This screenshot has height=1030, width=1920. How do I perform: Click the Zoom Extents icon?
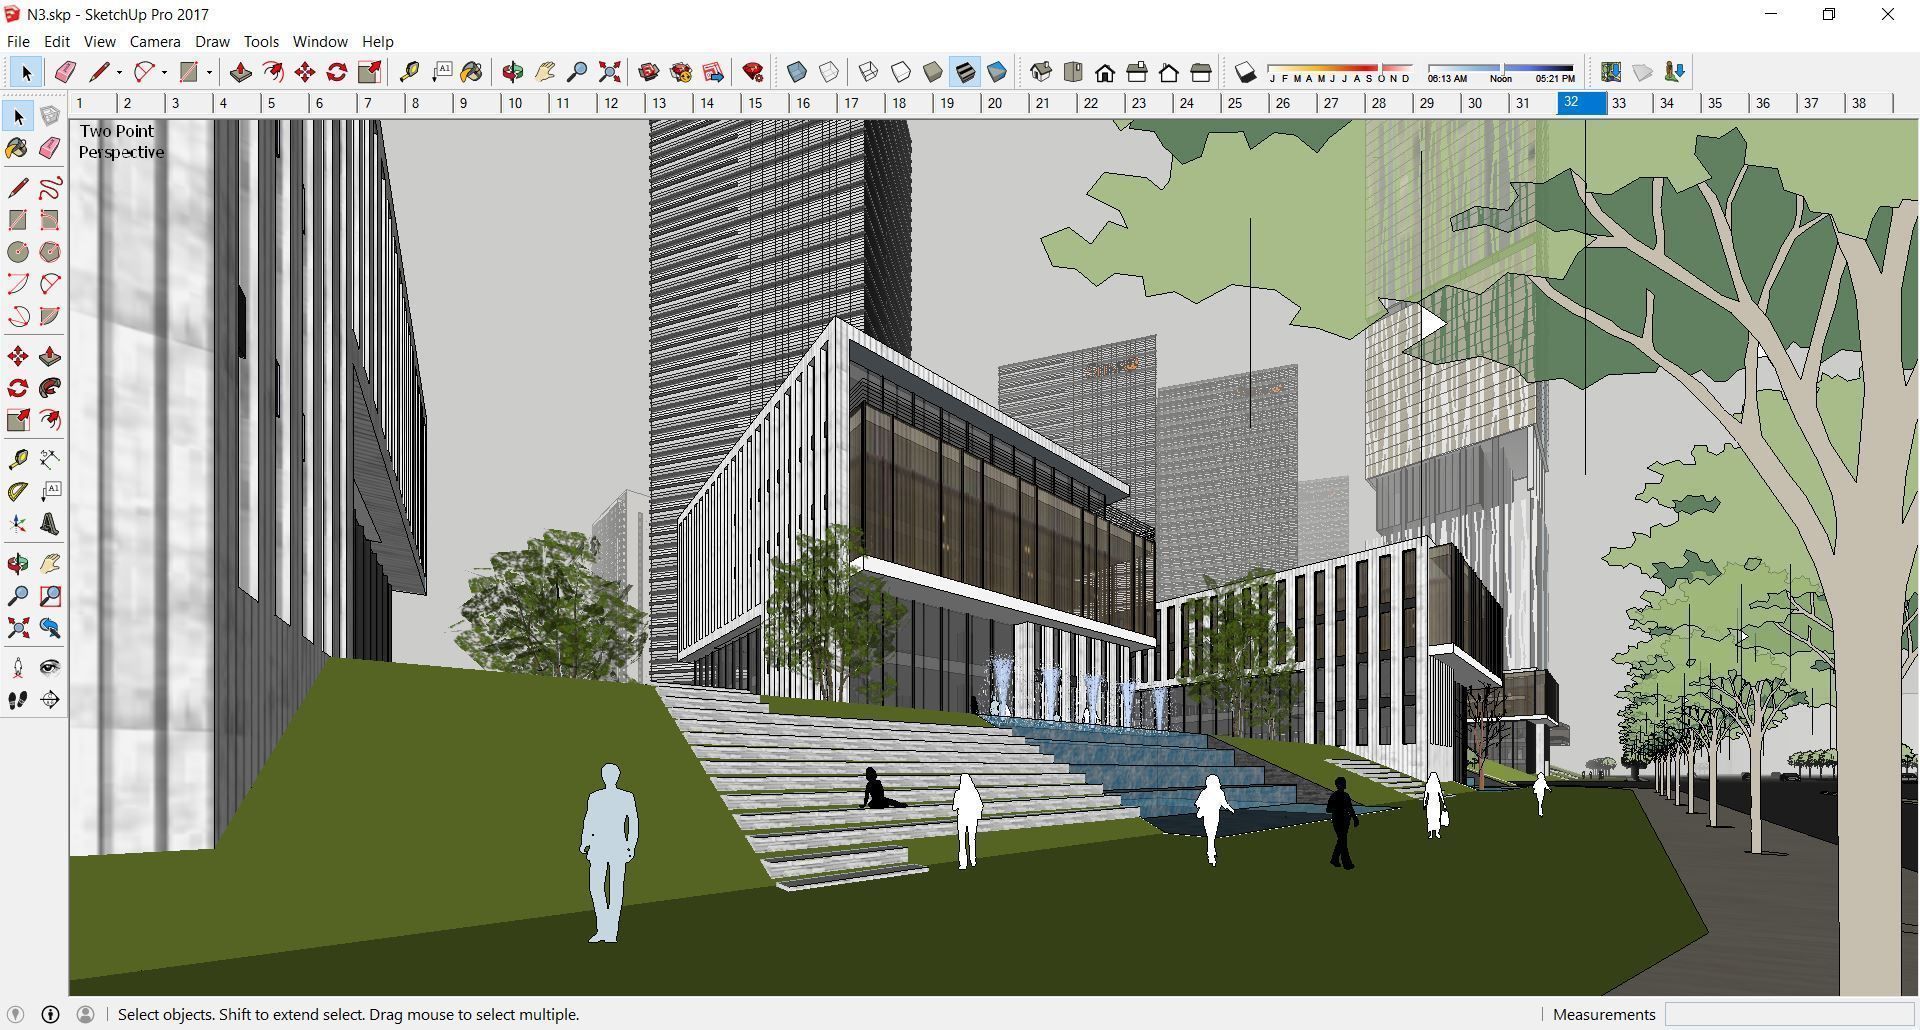coord(610,71)
